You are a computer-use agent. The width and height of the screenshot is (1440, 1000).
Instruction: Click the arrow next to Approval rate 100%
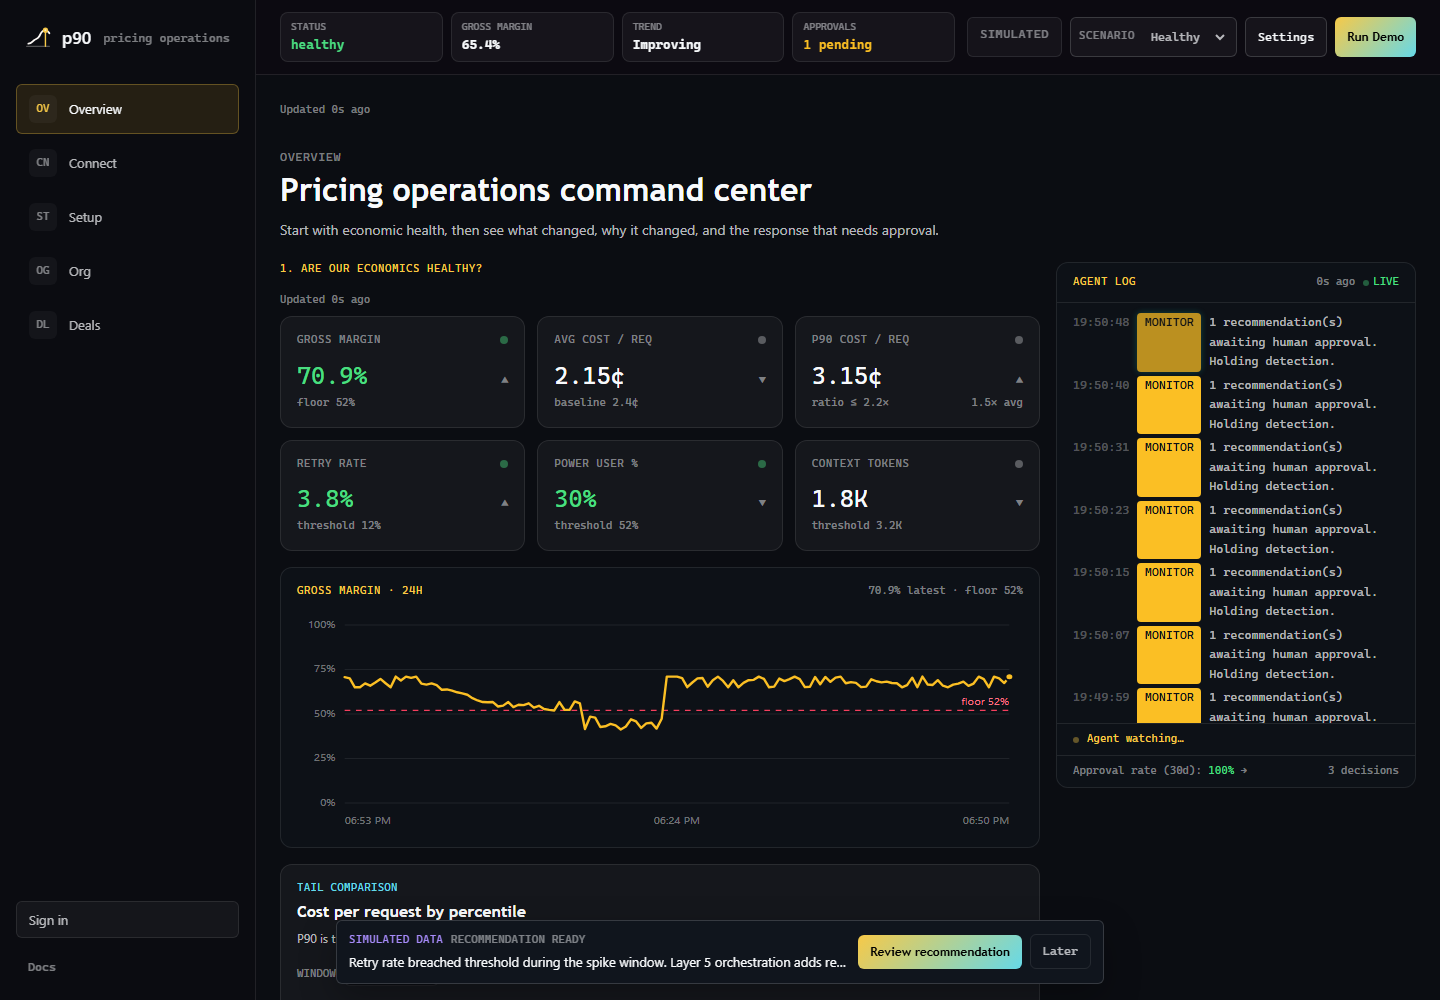1244,771
